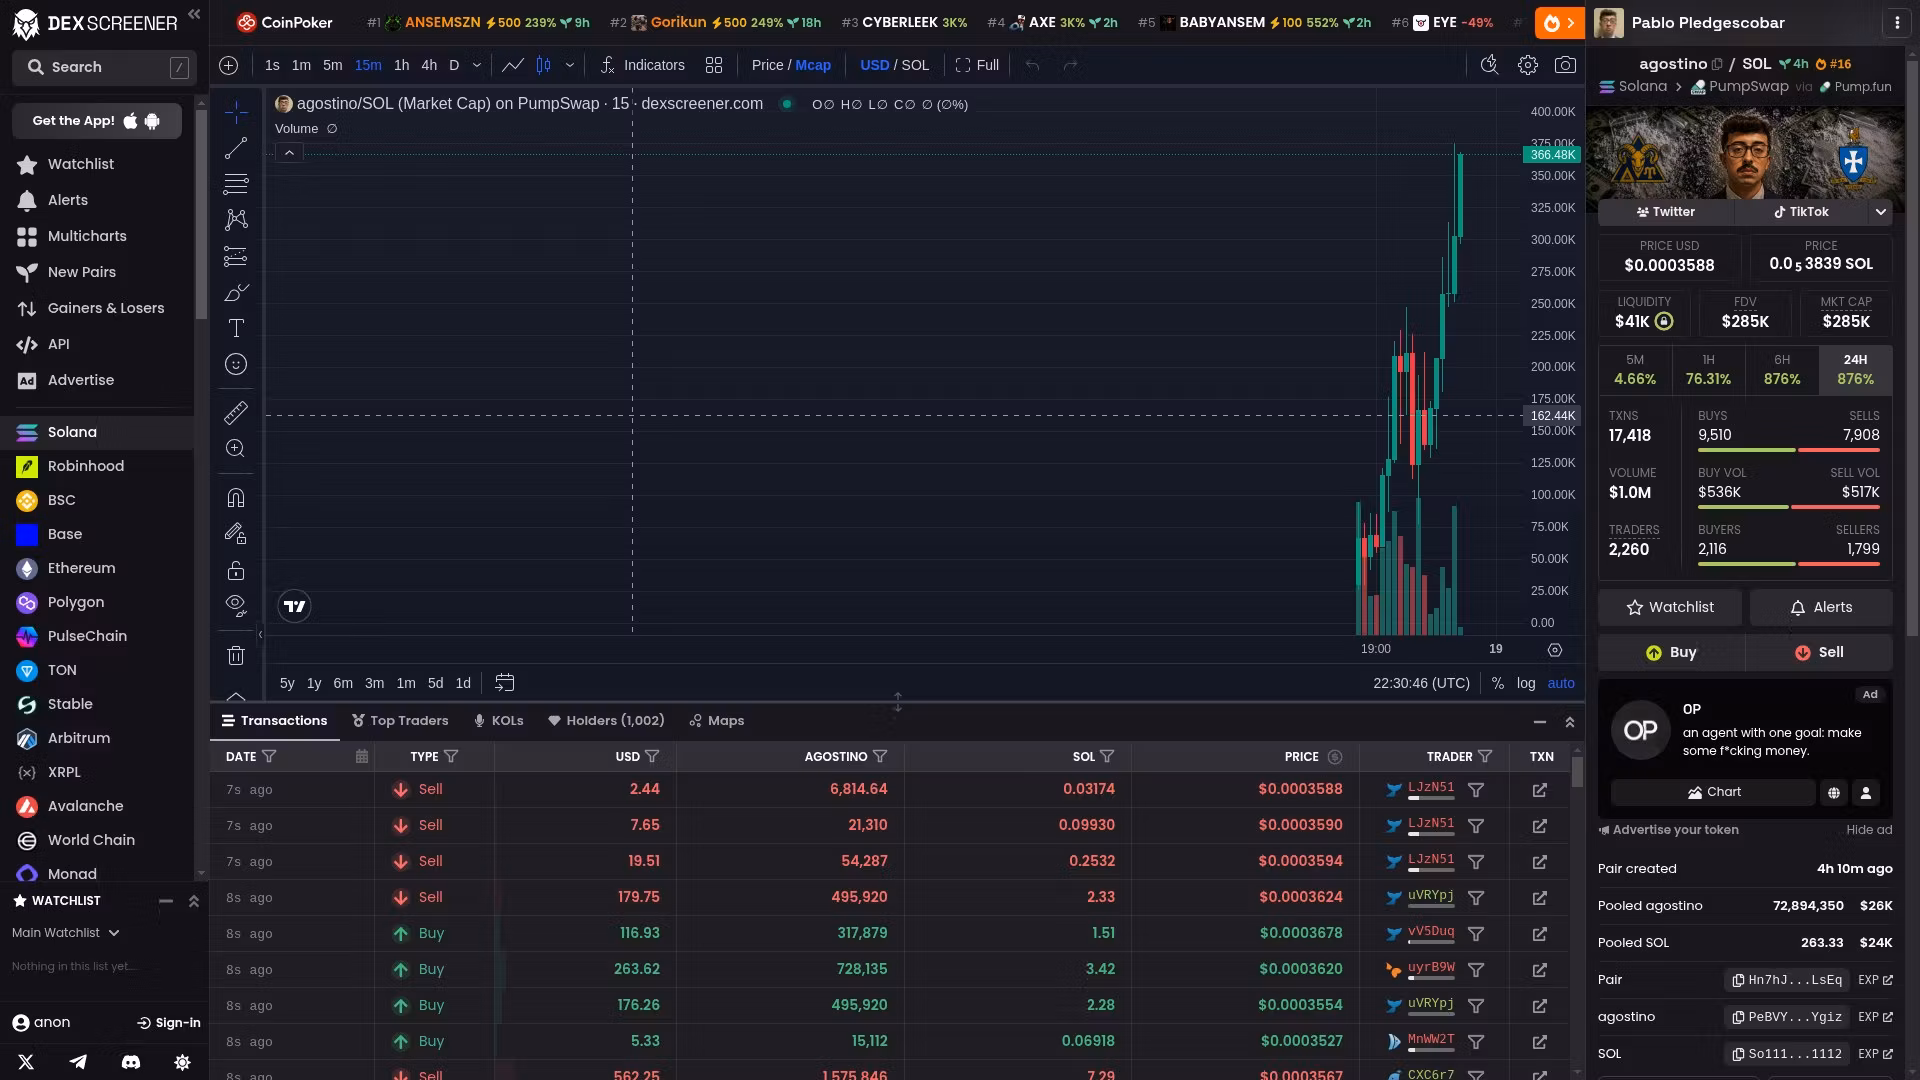Open chart settings gear icon
Image resolution: width=1920 pixels, height=1080 pixels.
(x=1527, y=65)
